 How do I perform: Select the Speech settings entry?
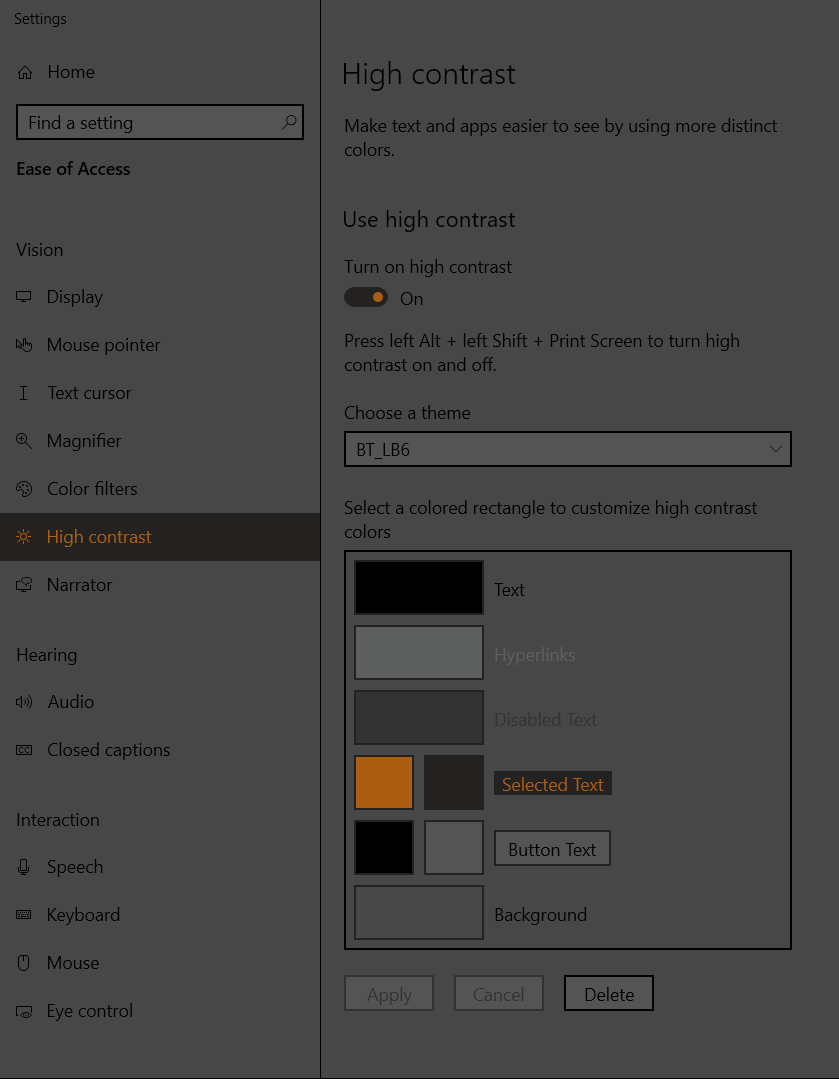75,867
